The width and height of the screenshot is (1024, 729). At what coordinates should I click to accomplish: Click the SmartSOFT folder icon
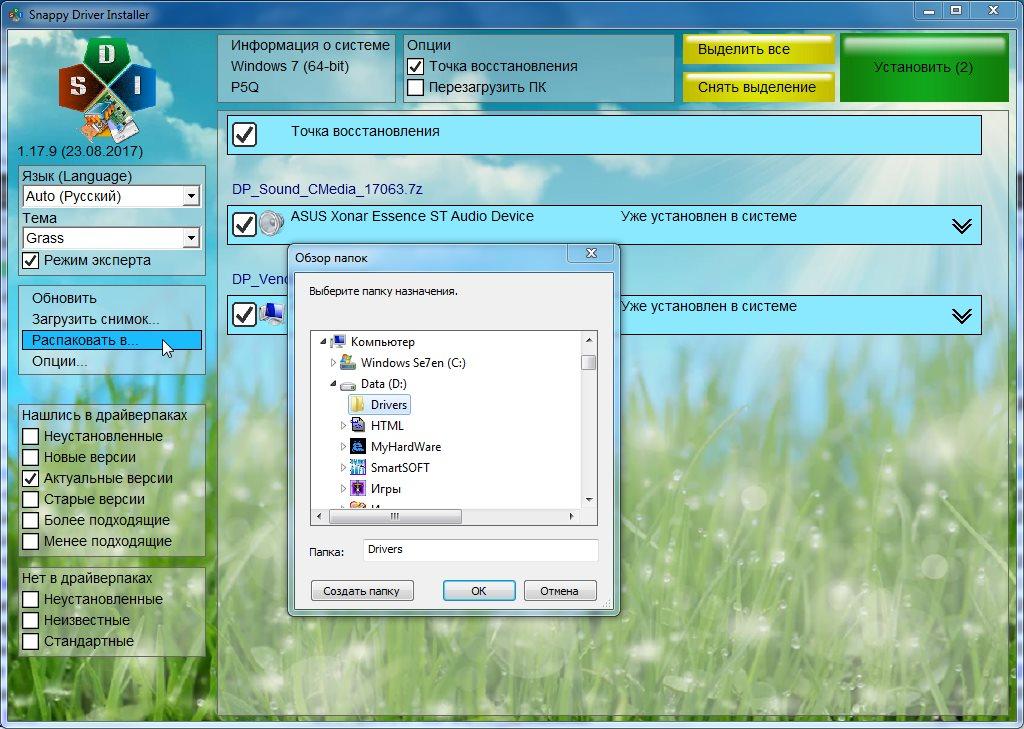357,468
